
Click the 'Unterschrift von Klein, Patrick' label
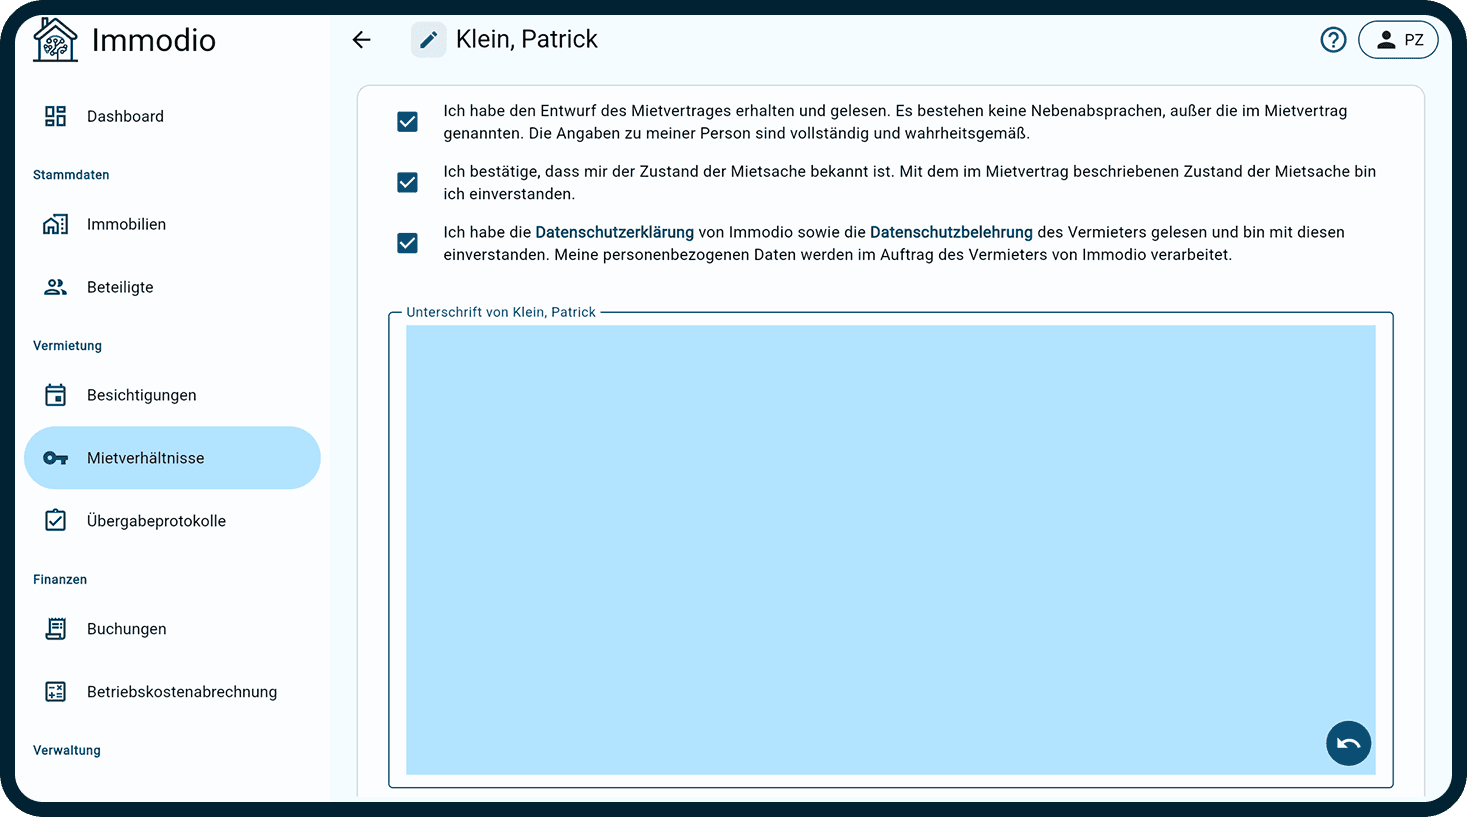click(x=501, y=312)
